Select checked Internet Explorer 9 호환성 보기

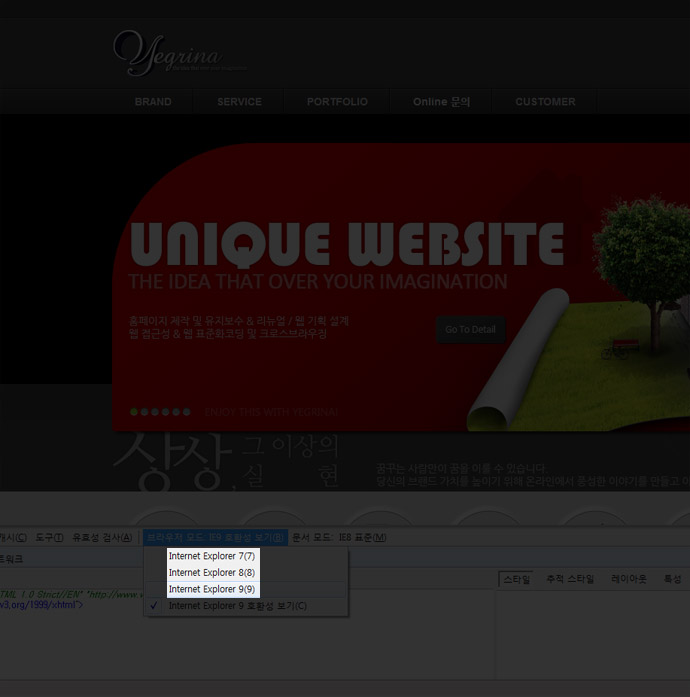pos(237,606)
